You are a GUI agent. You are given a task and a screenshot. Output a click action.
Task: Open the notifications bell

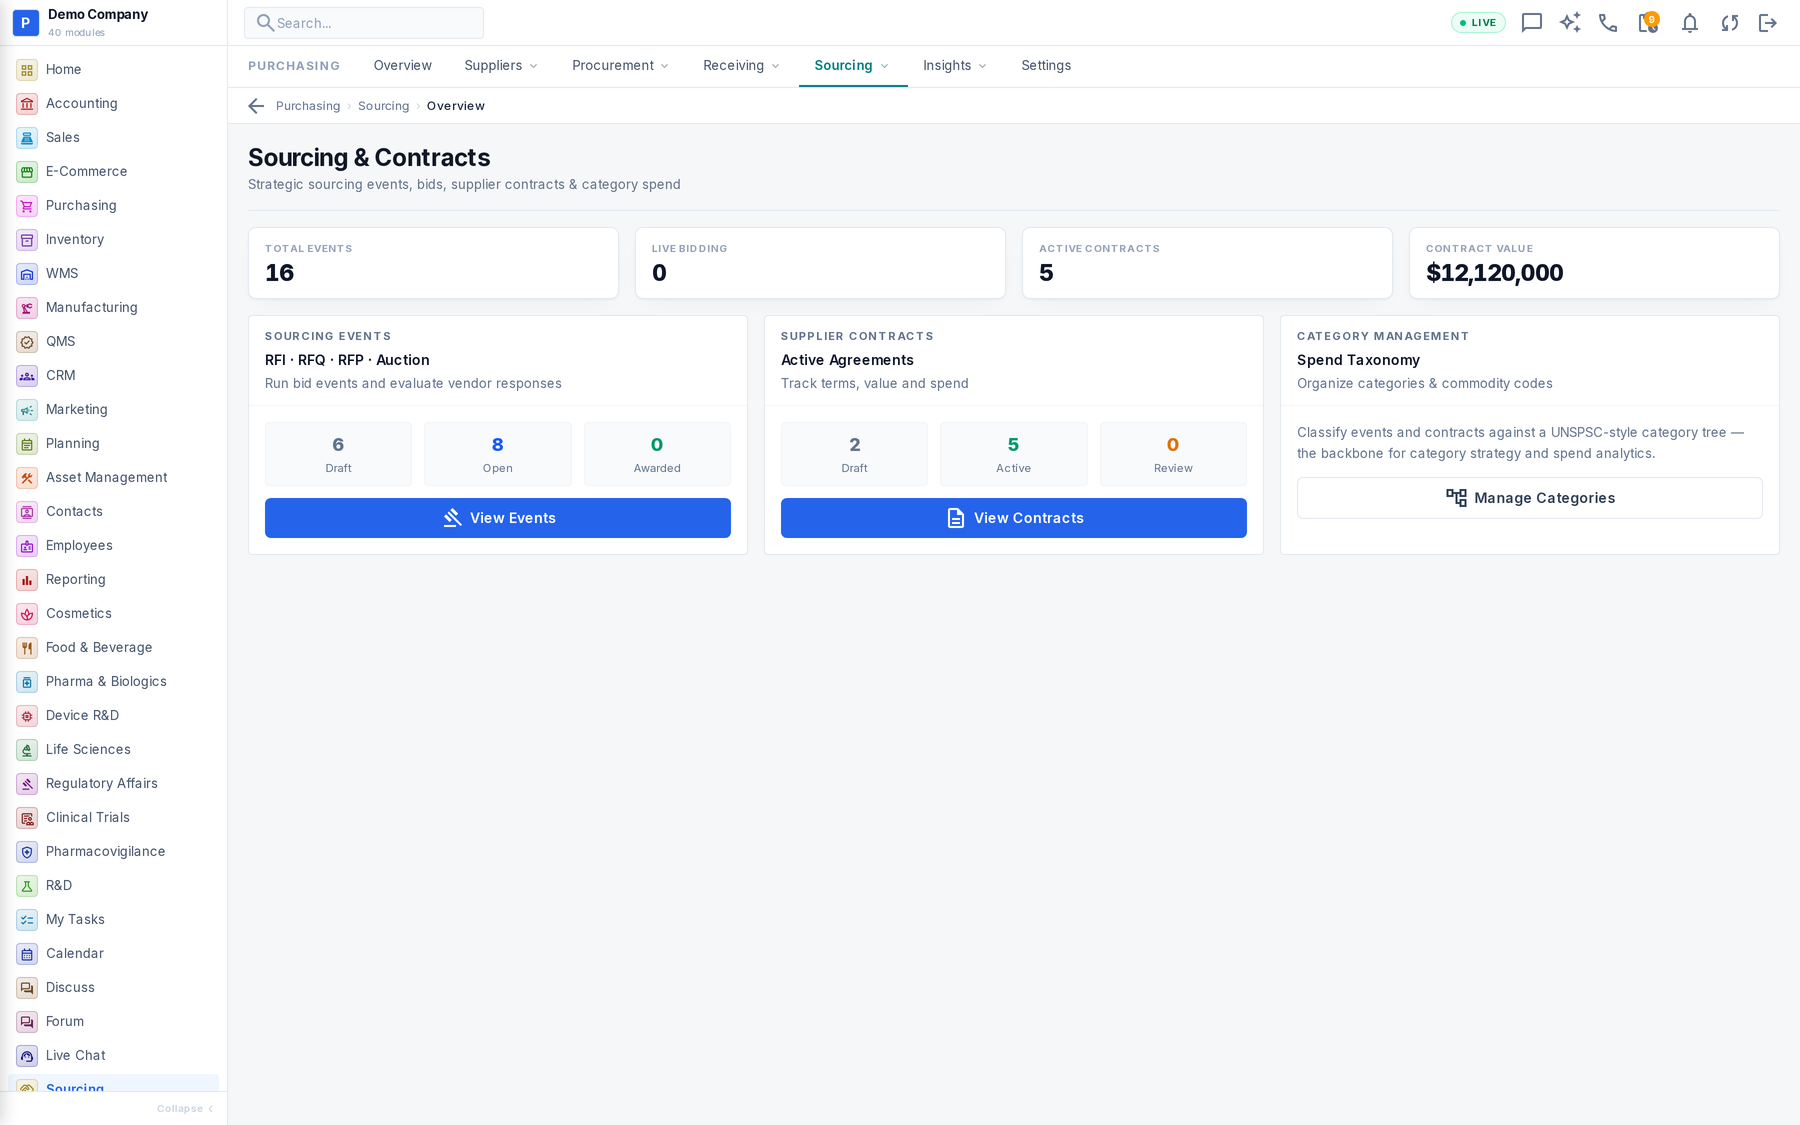point(1689,23)
